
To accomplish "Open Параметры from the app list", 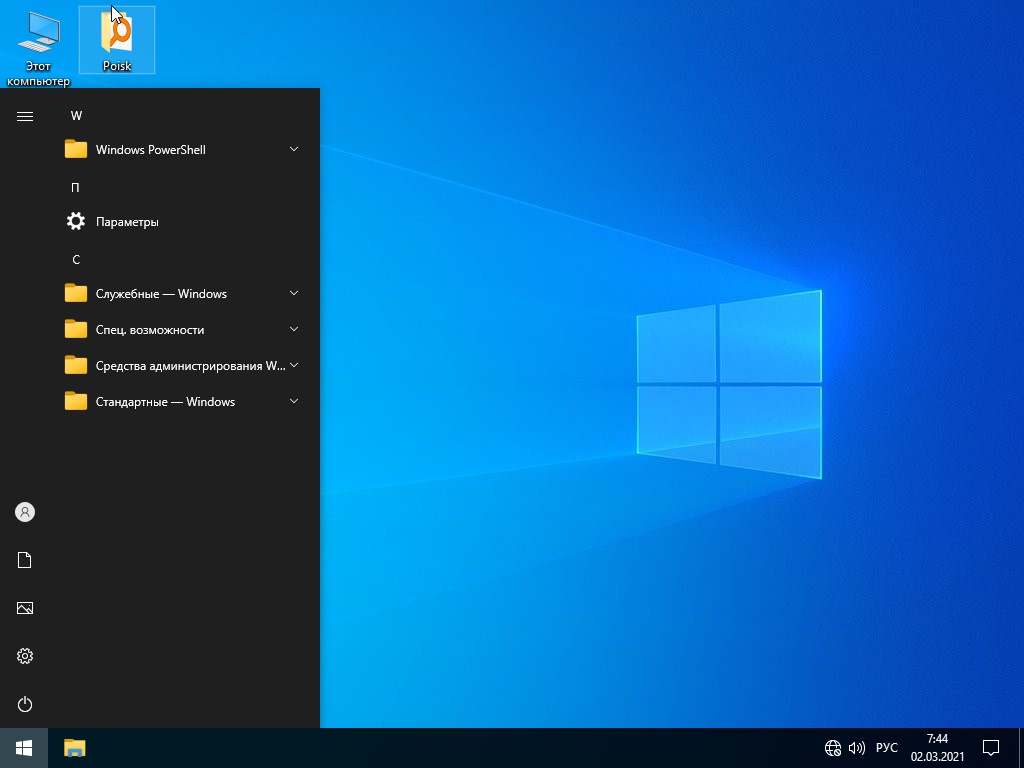I will coord(127,222).
